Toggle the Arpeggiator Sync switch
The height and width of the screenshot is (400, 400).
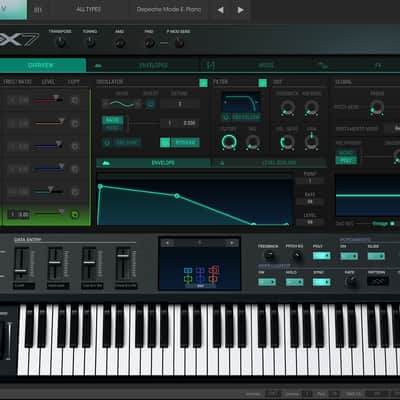tap(321, 282)
